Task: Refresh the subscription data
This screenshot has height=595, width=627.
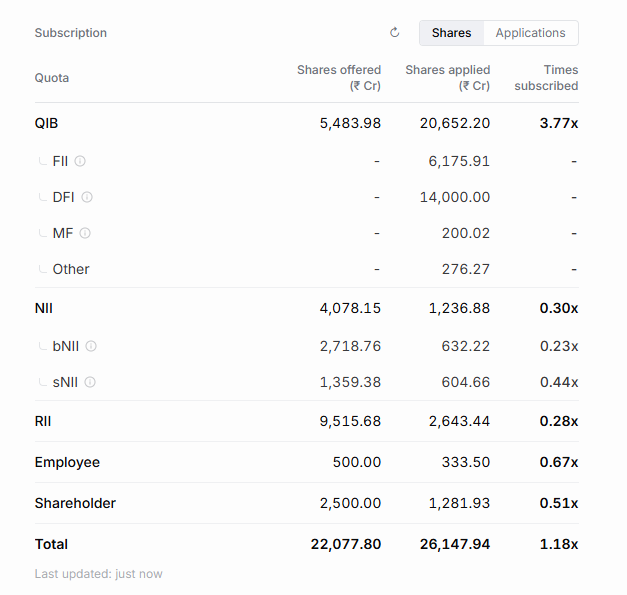Action: [x=395, y=32]
